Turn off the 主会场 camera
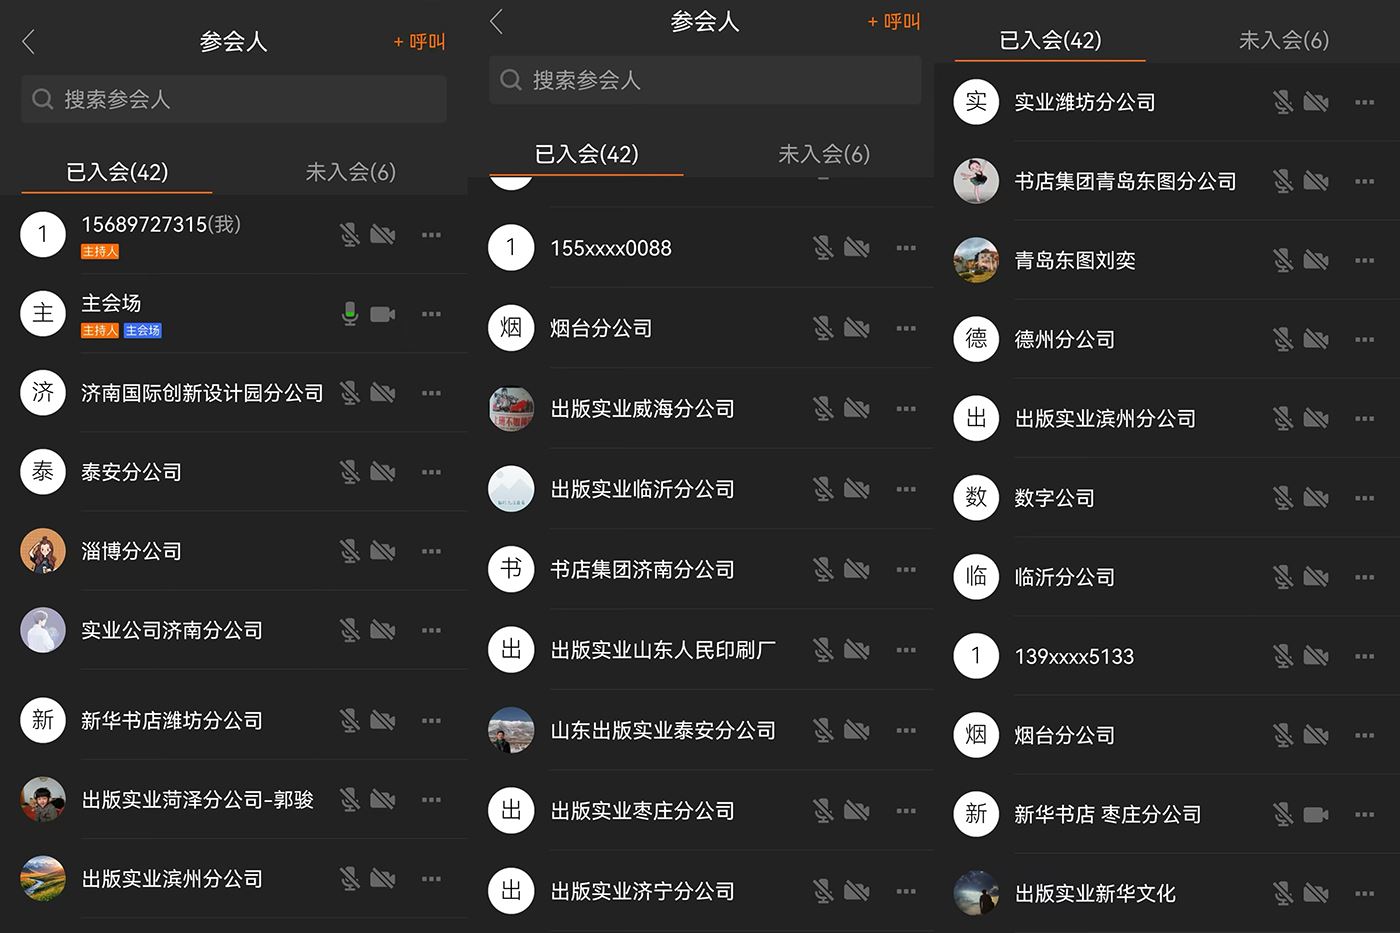Screen dimensions: 1400x933 pos(382,314)
